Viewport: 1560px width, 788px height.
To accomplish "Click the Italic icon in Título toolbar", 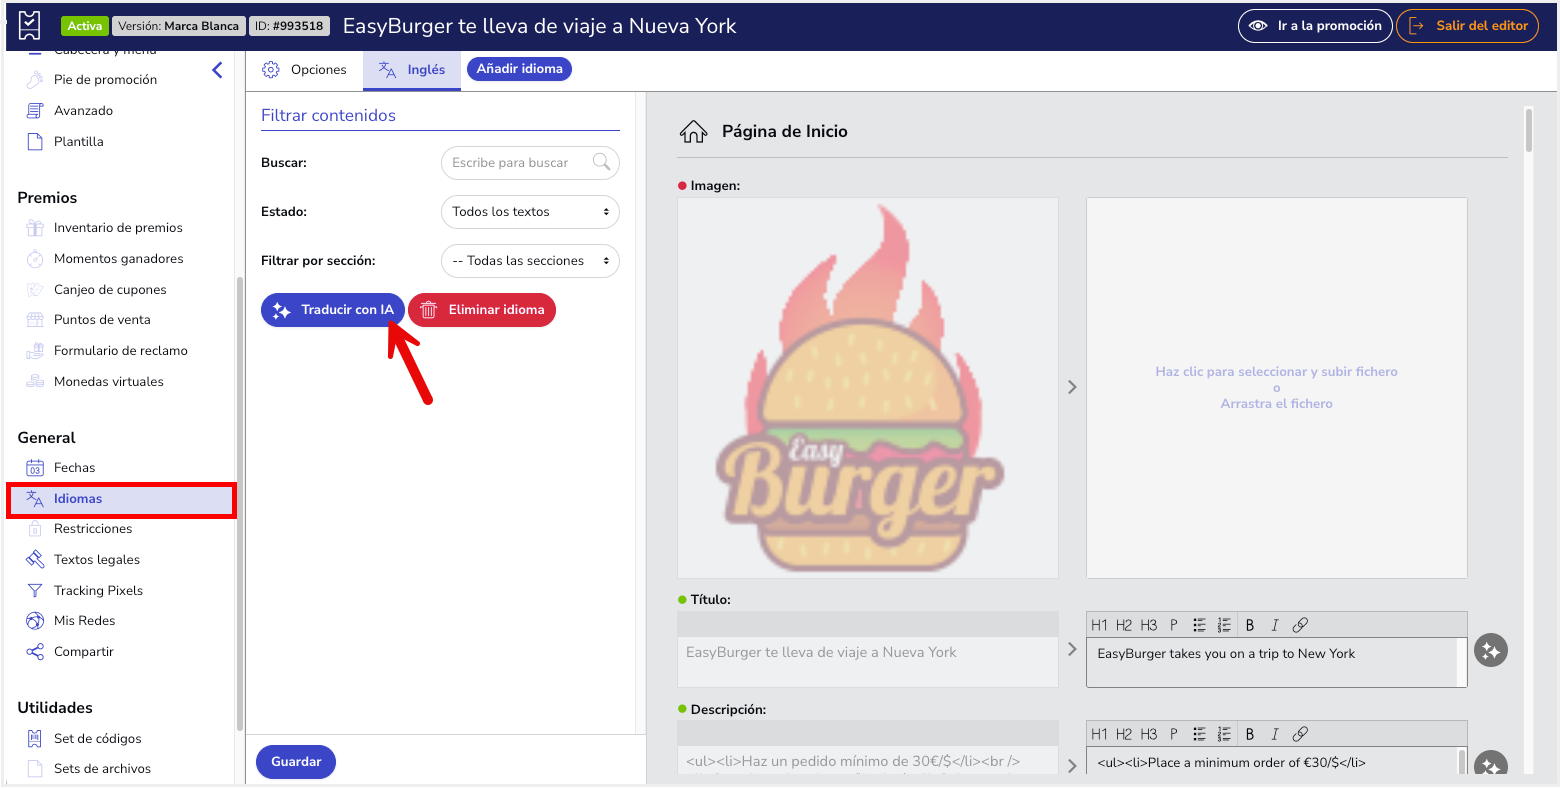I will (x=1275, y=625).
